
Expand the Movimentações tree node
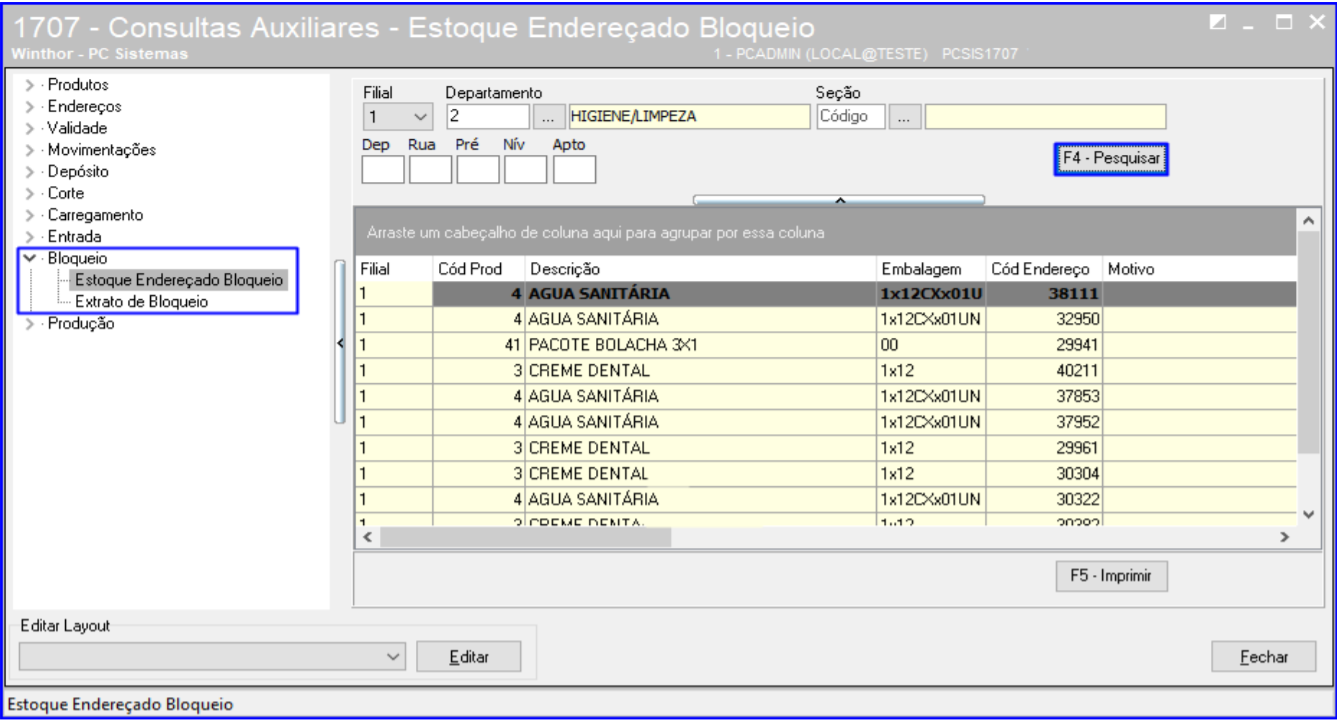(27, 150)
